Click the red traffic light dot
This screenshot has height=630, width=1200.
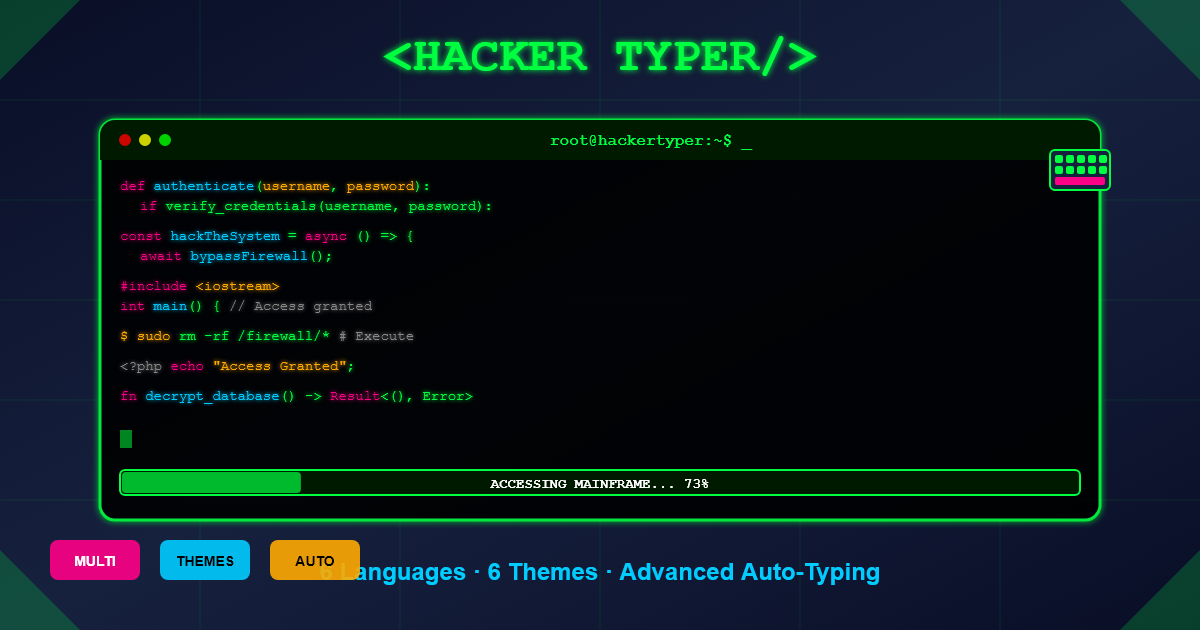point(124,140)
